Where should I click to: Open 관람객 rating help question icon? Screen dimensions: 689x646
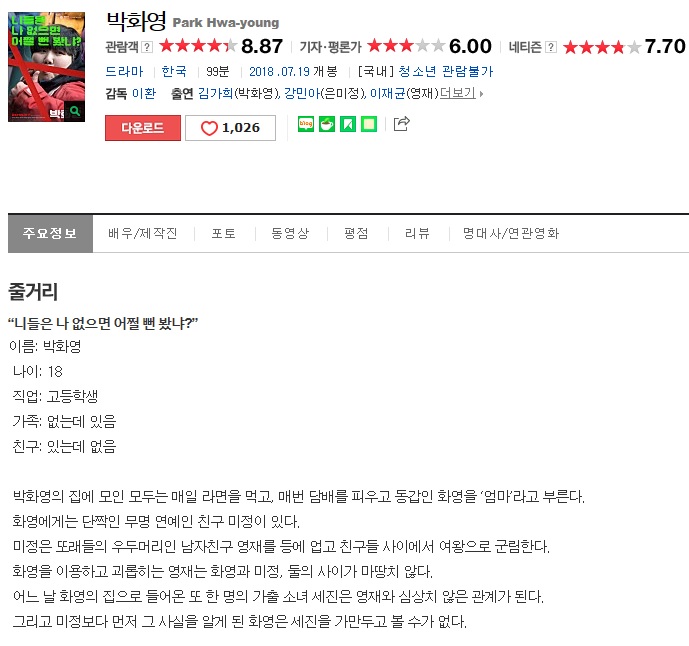(x=148, y=47)
